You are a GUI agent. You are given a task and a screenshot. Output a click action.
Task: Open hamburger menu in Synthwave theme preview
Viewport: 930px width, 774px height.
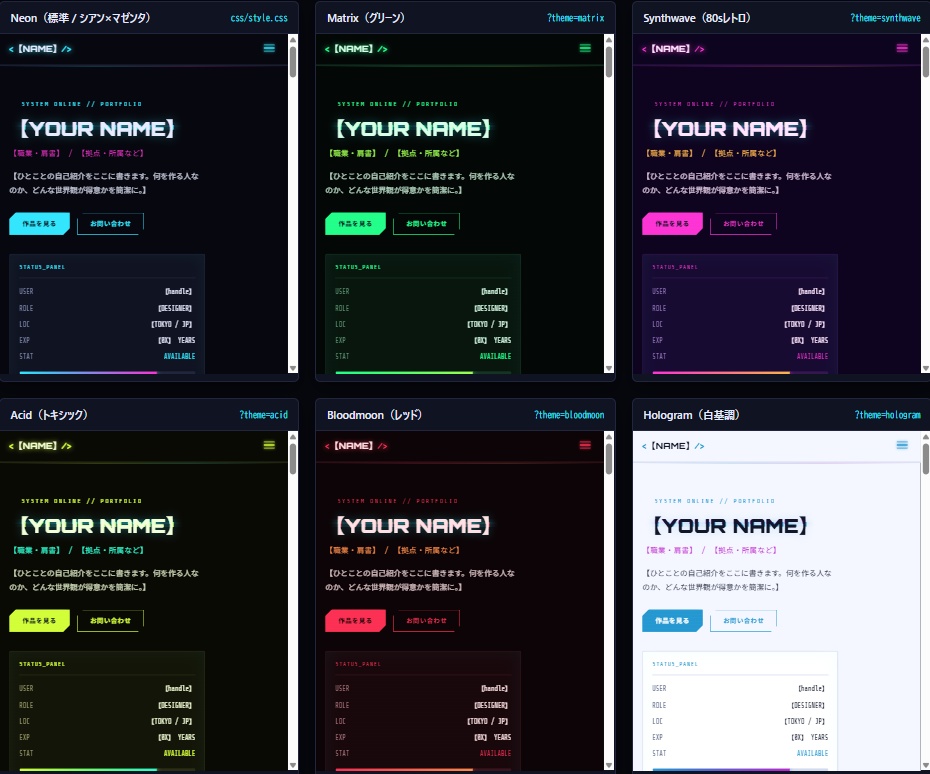pyautogui.click(x=902, y=48)
